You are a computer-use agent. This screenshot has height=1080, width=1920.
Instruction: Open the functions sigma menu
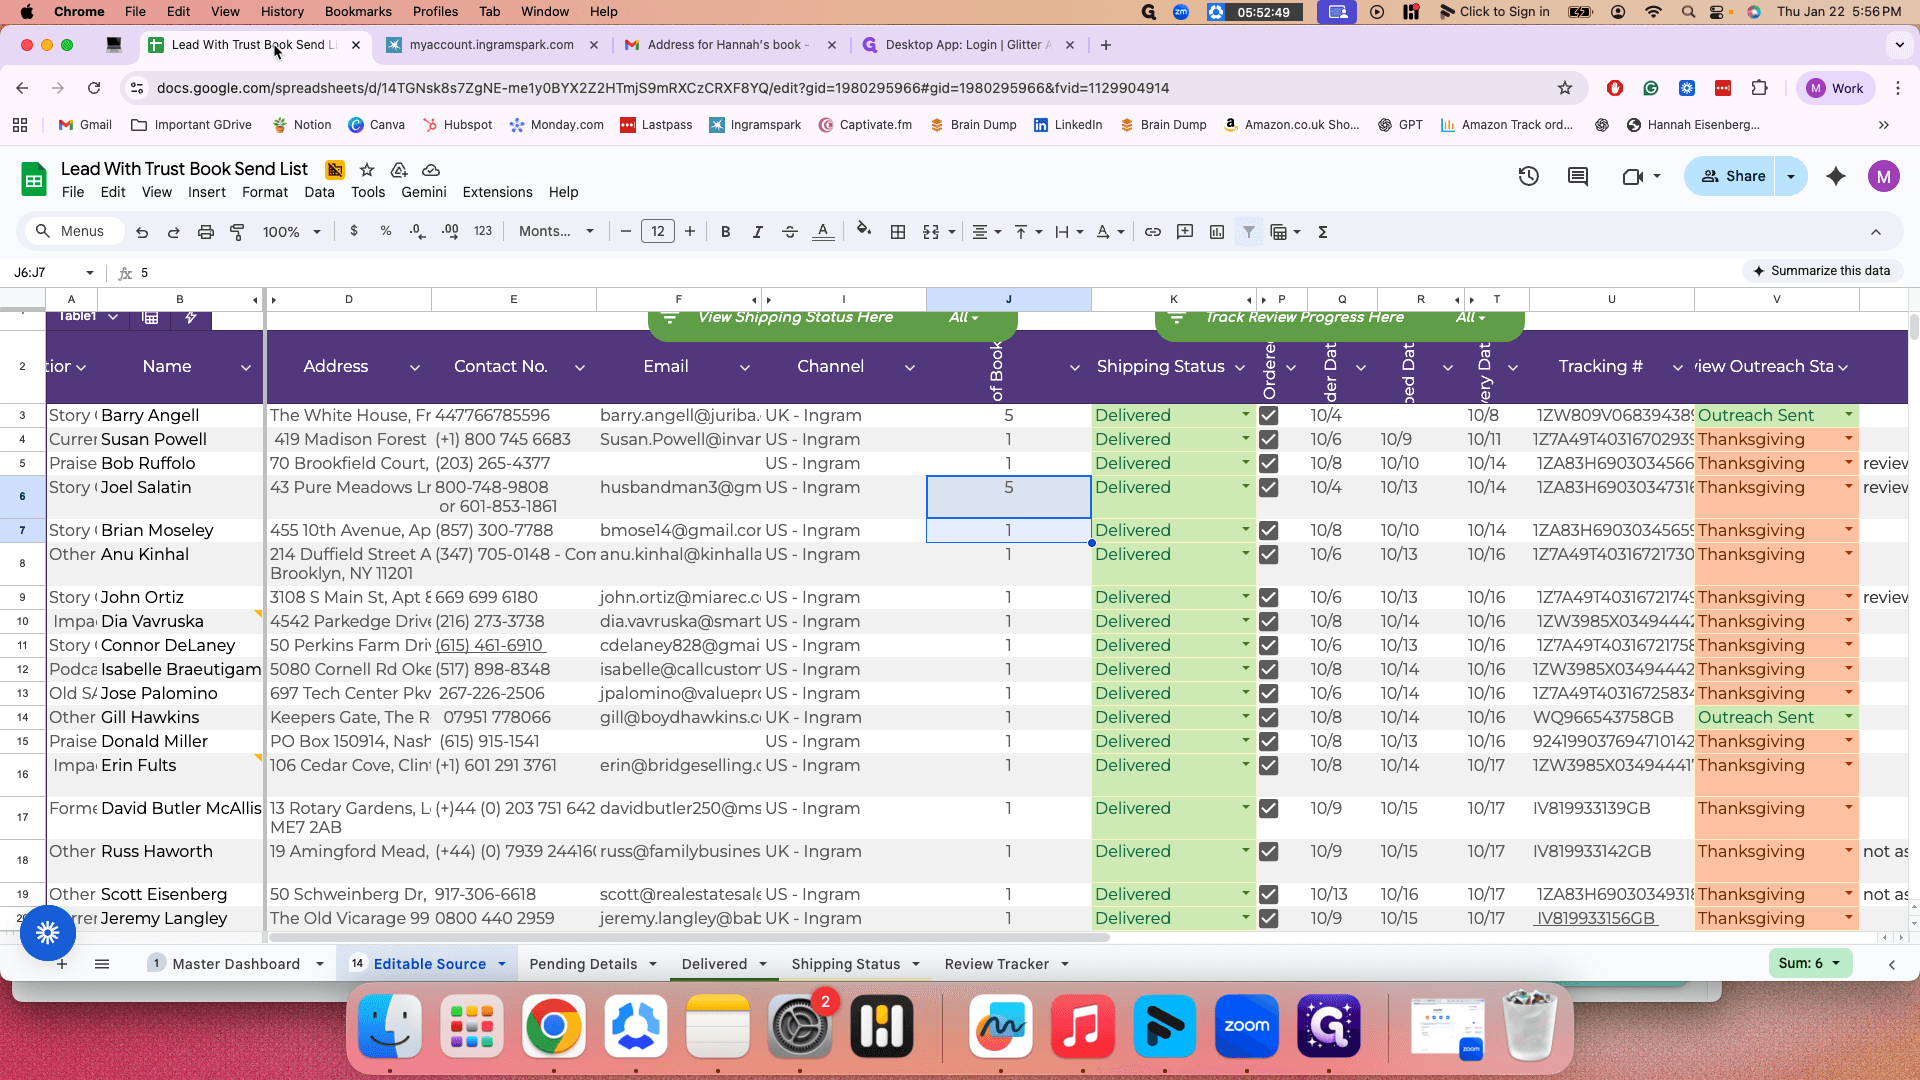pyautogui.click(x=1323, y=232)
